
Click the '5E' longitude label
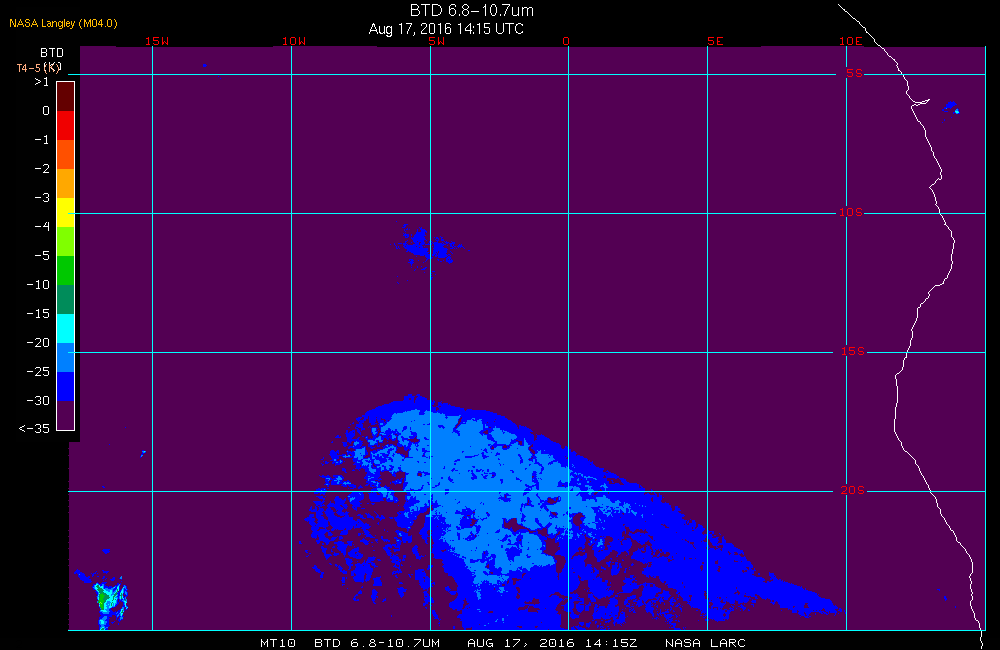point(715,41)
